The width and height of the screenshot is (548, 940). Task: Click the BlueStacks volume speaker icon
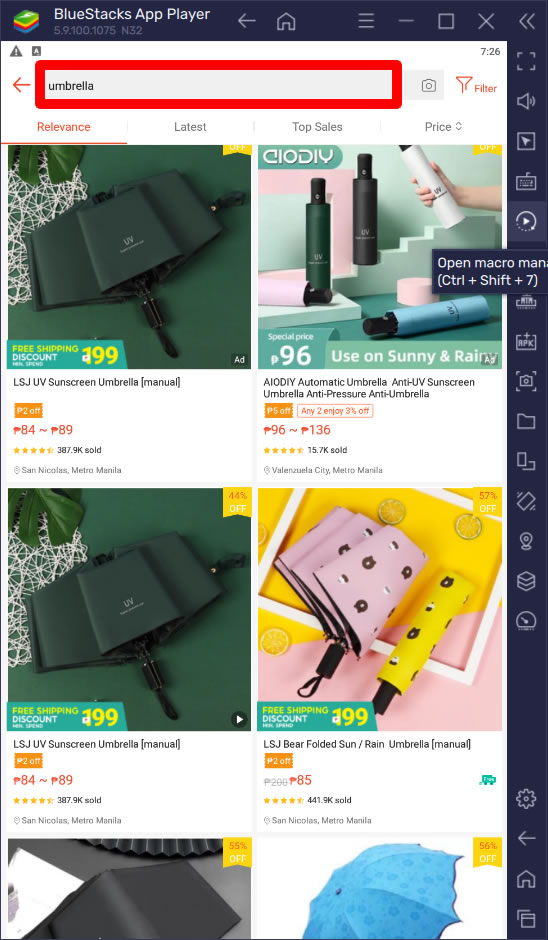pos(526,101)
